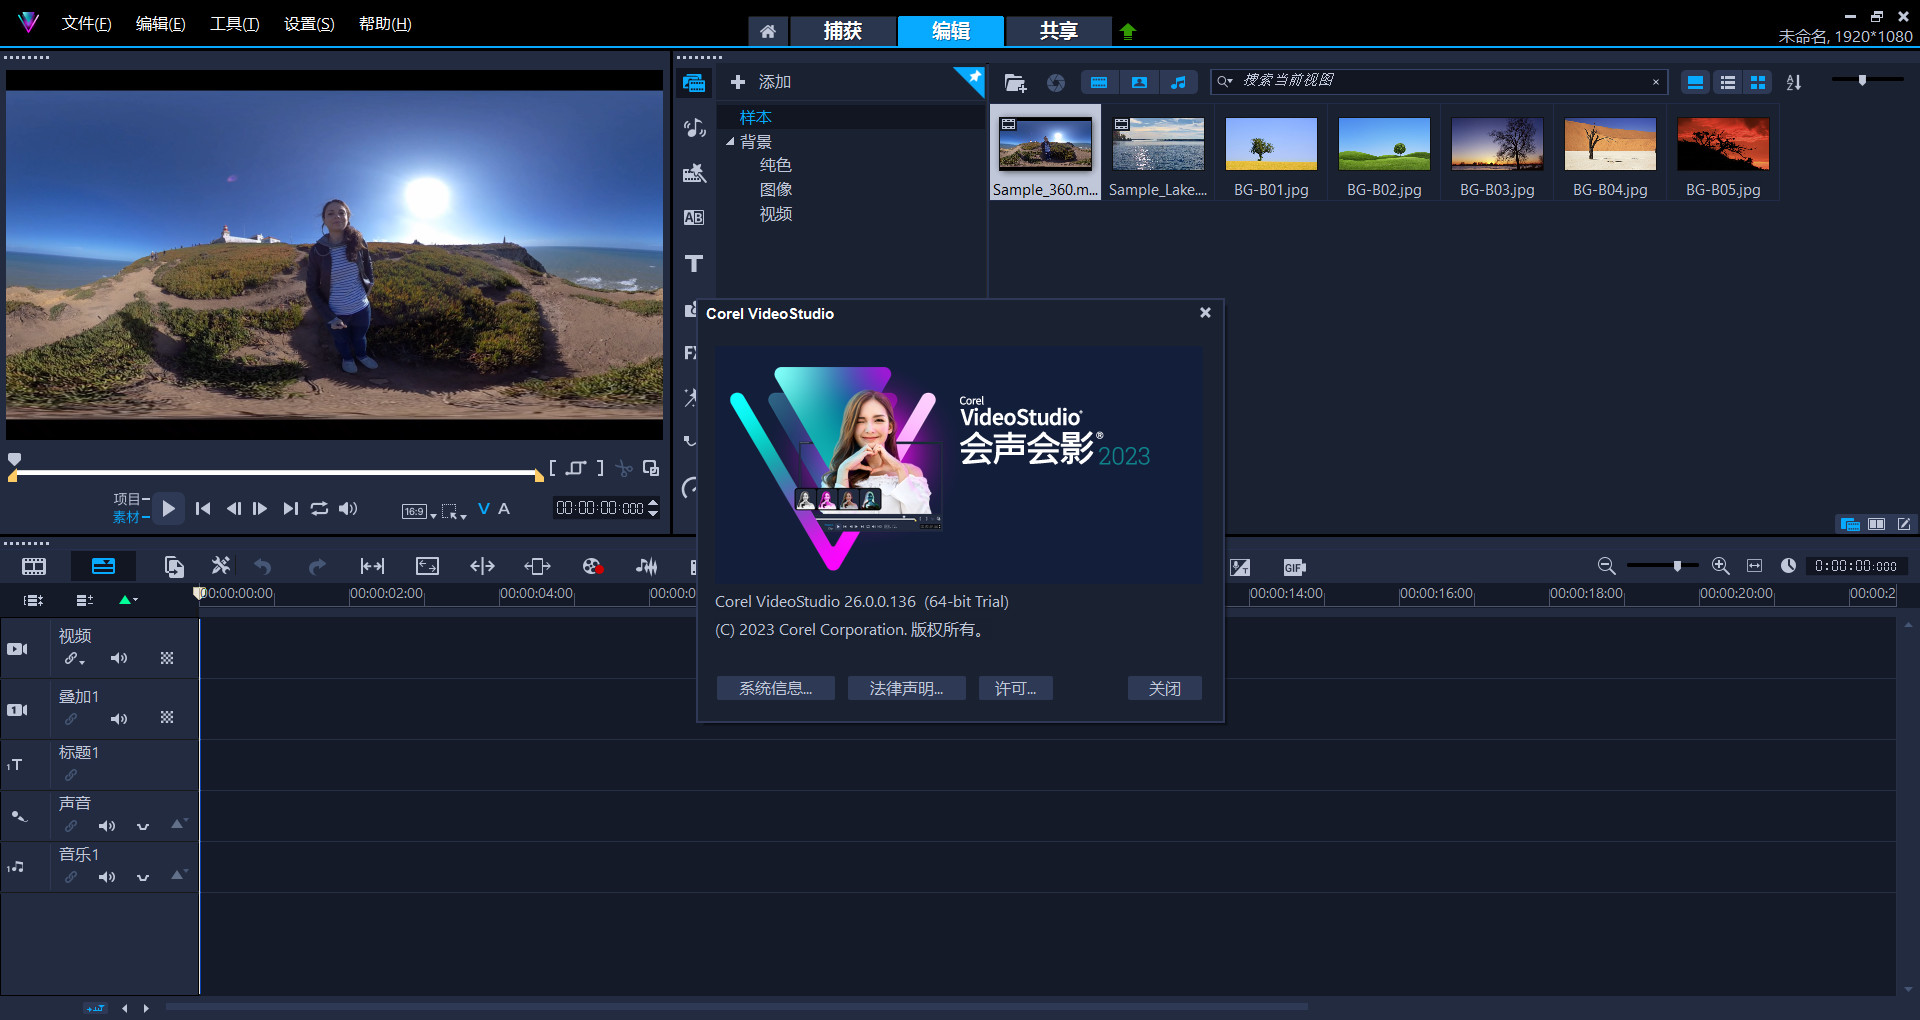Screen dimensions: 1920x1020
Task: Increase the preview timecode with the stepper
Action: (654, 503)
